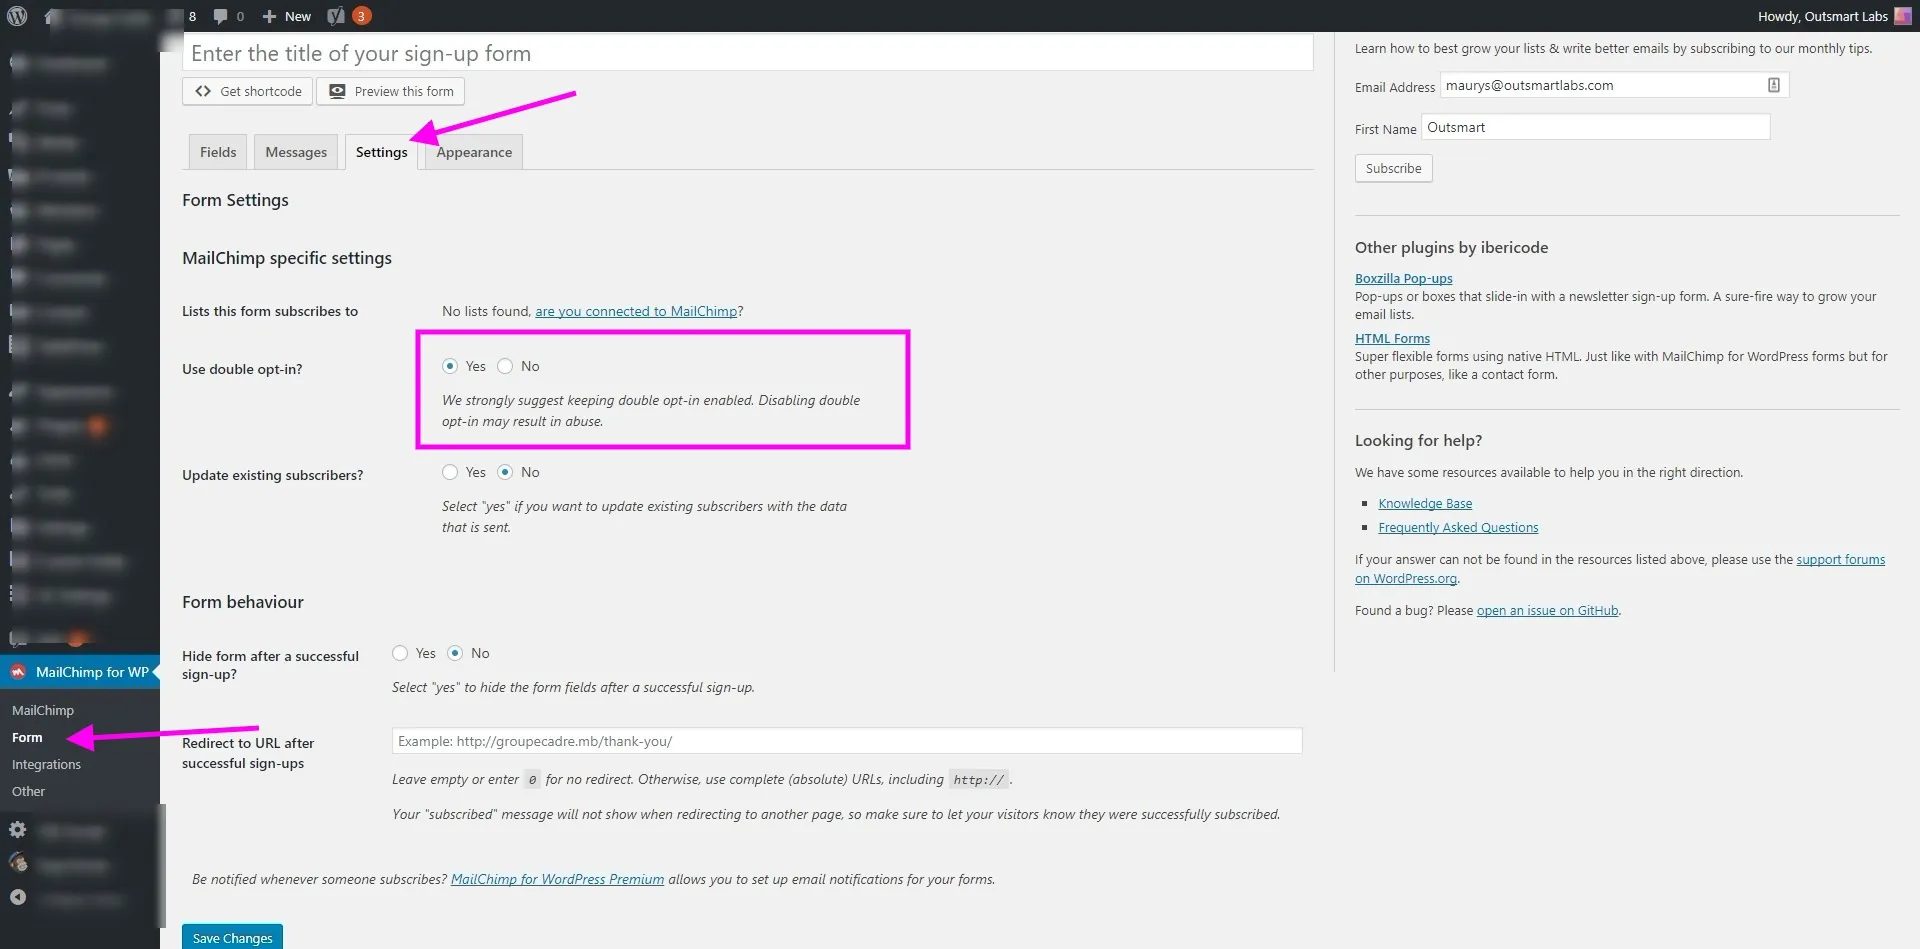Click the sign-up form title field
The width and height of the screenshot is (1920, 949).
point(748,53)
